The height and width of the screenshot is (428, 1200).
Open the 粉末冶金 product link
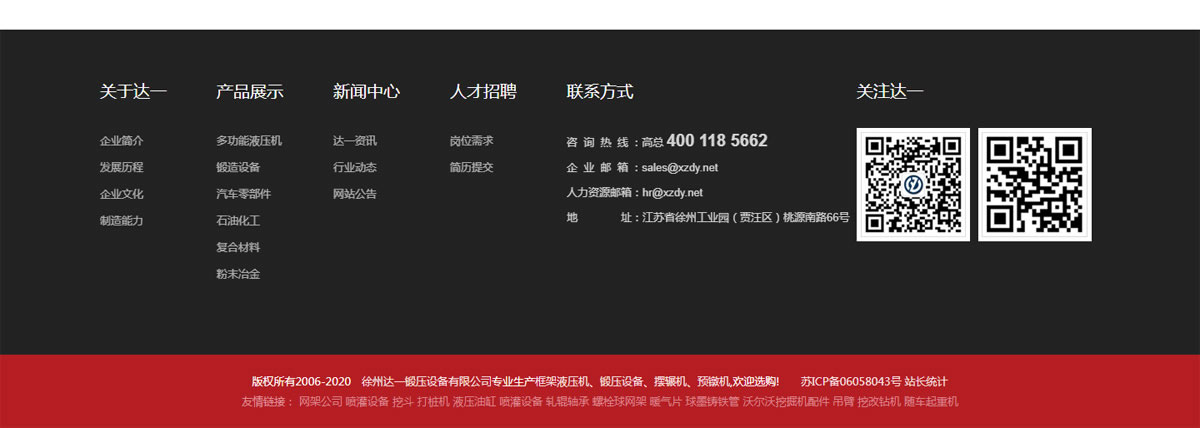238,274
